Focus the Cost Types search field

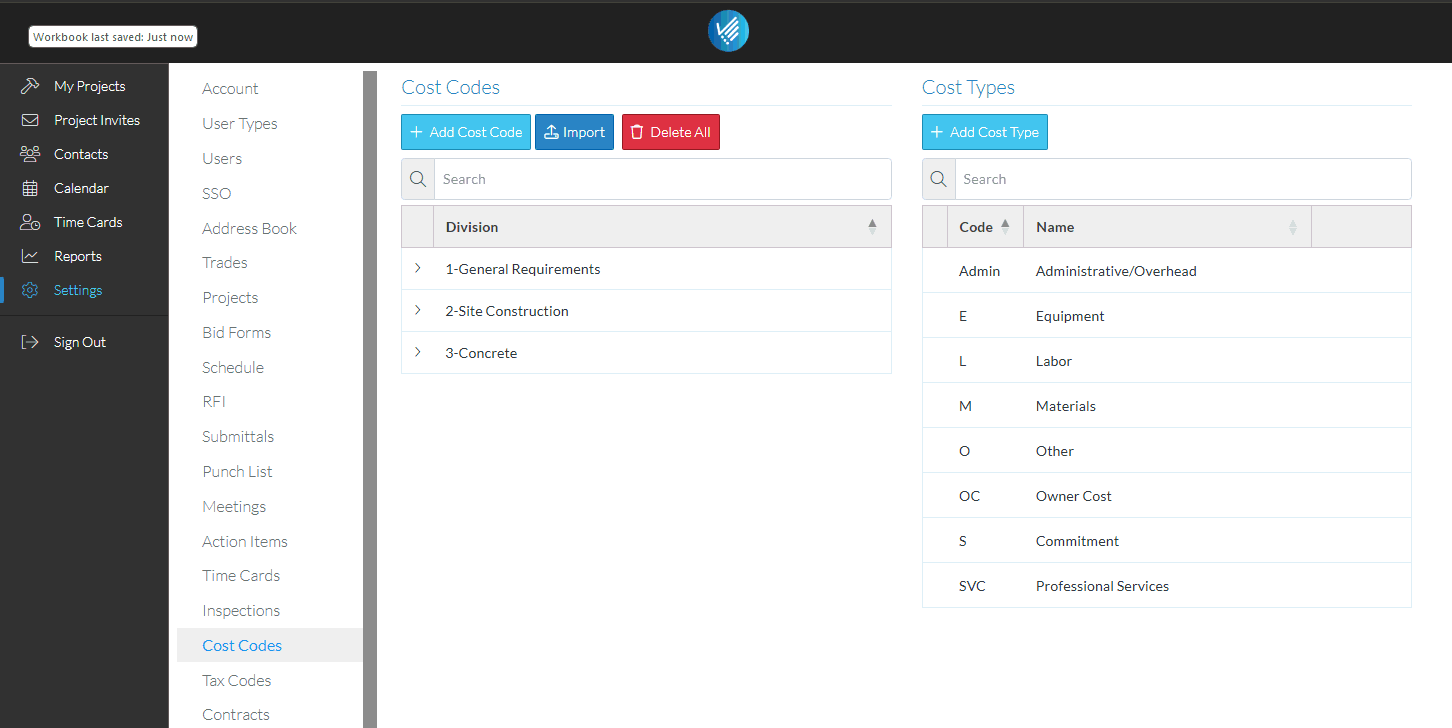(1182, 179)
